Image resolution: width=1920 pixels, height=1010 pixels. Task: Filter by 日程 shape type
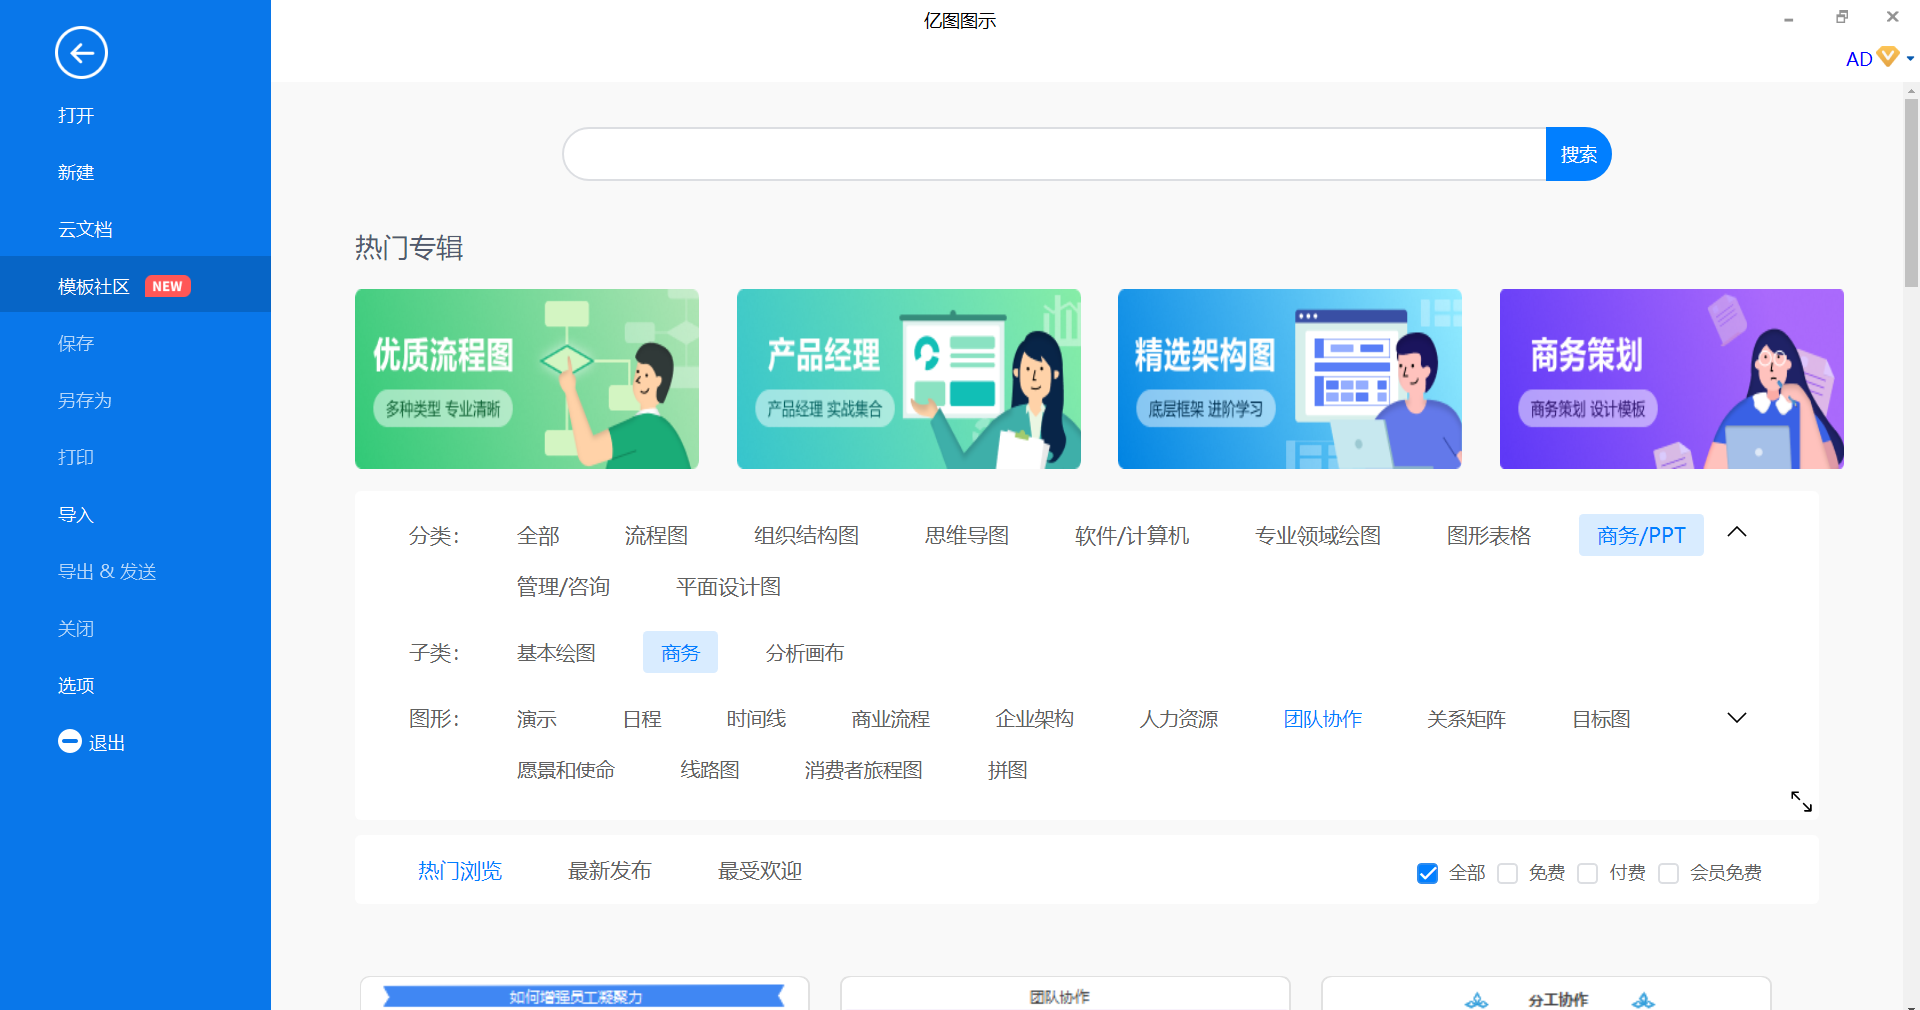(642, 719)
